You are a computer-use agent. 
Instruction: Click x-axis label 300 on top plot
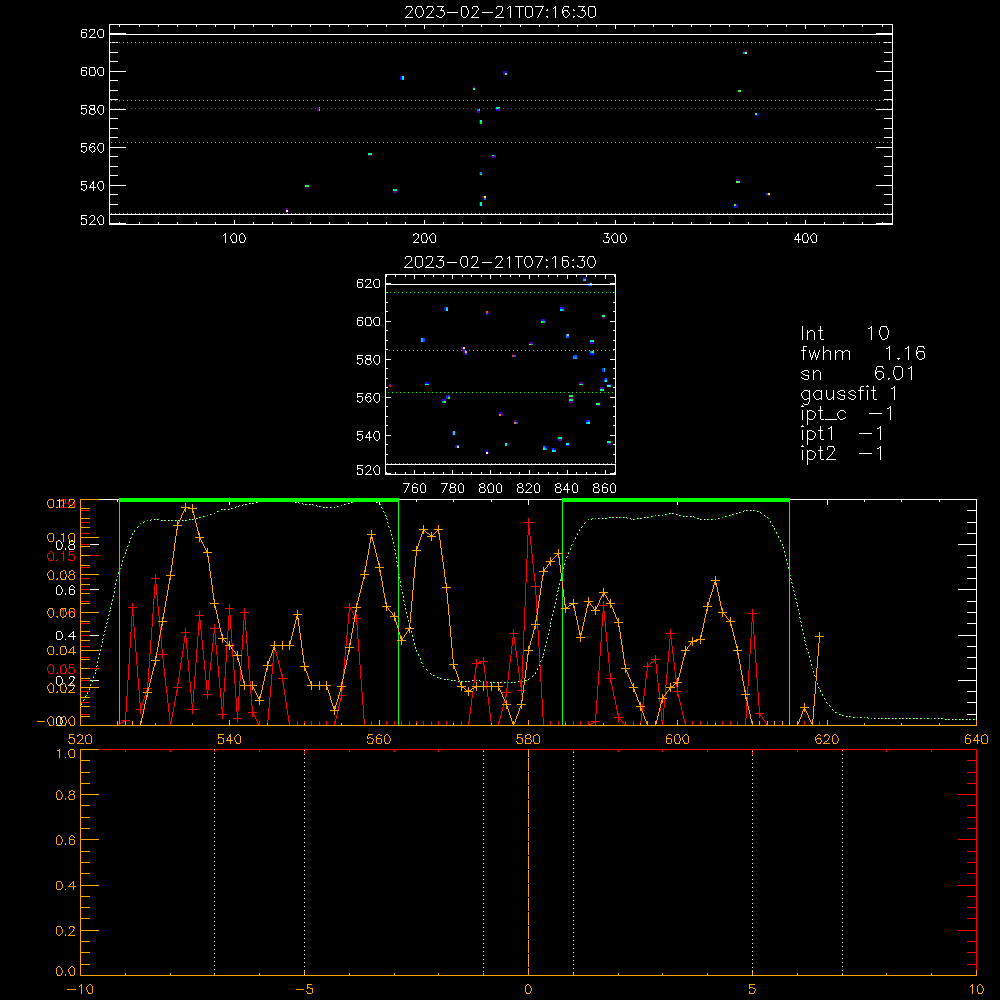point(615,239)
